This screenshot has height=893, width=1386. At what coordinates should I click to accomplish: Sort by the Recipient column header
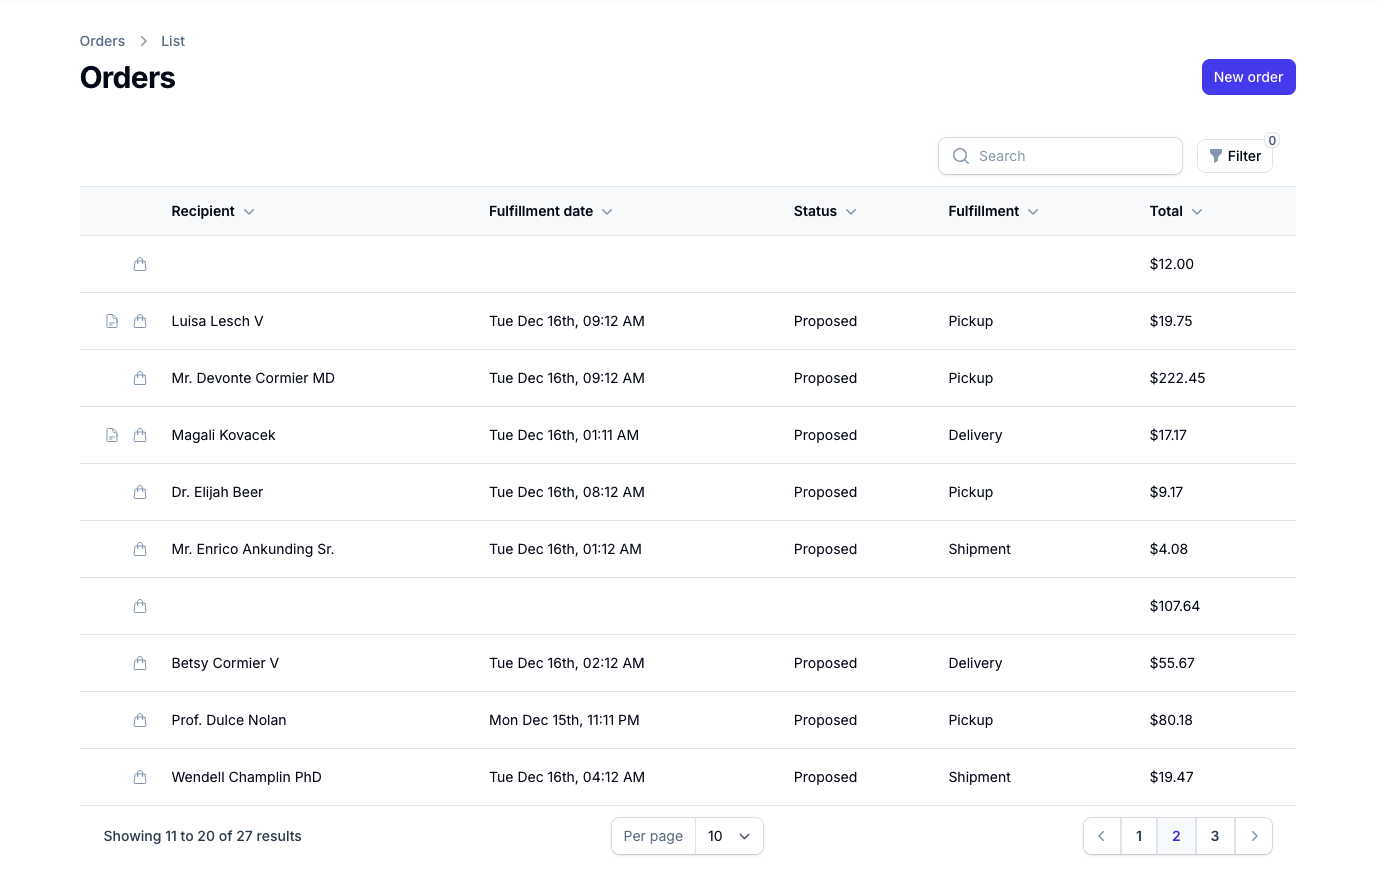[212, 211]
